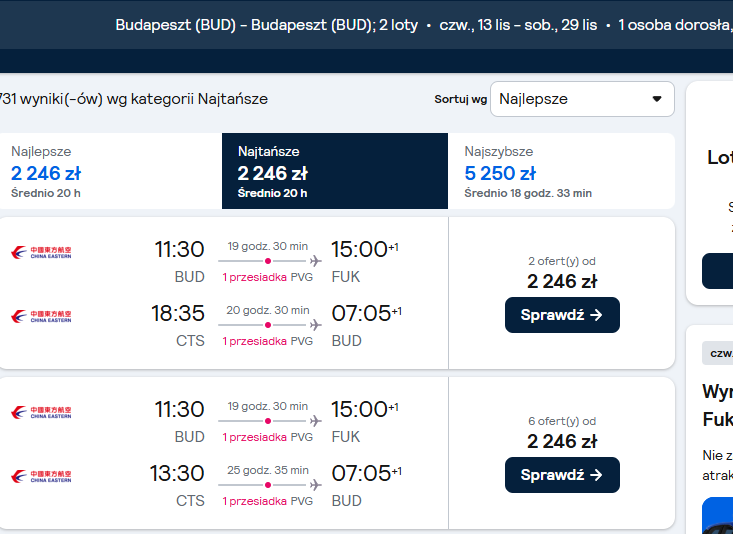The height and width of the screenshot is (534, 733).
Task: Click Sprawdź button for second flight offer
Action: pos(562,475)
